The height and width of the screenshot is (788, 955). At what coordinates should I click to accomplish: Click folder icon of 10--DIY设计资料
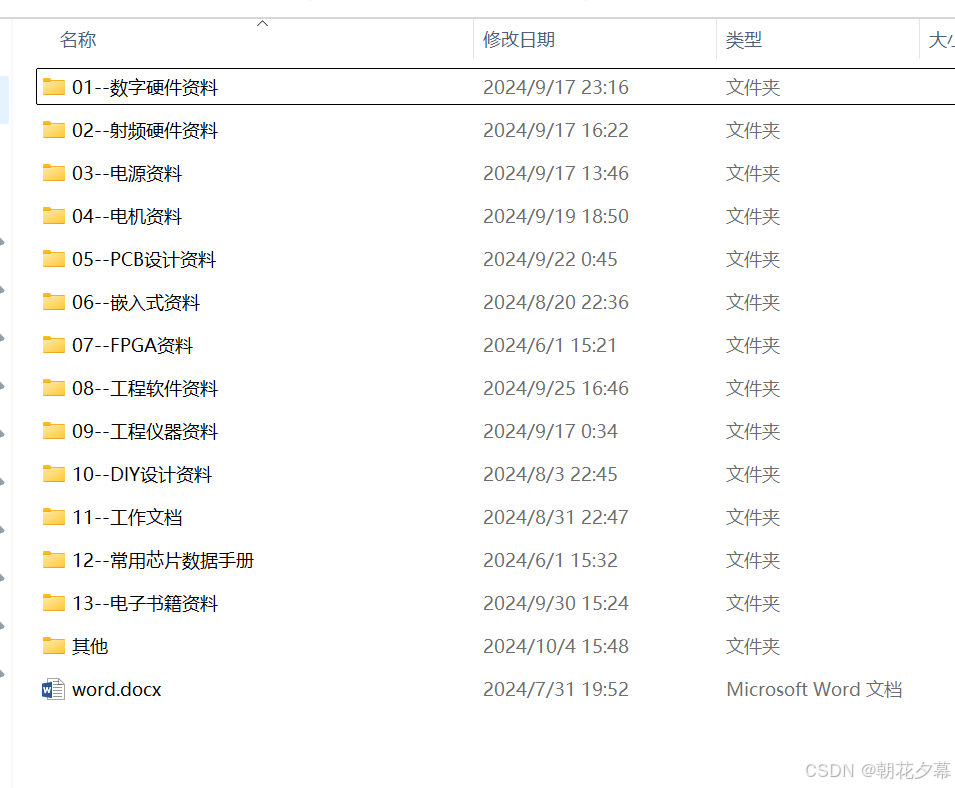[54, 474]
